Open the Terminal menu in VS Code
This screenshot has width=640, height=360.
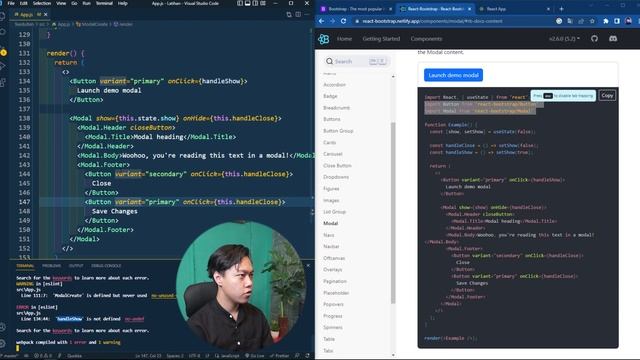tap(104, 3)
